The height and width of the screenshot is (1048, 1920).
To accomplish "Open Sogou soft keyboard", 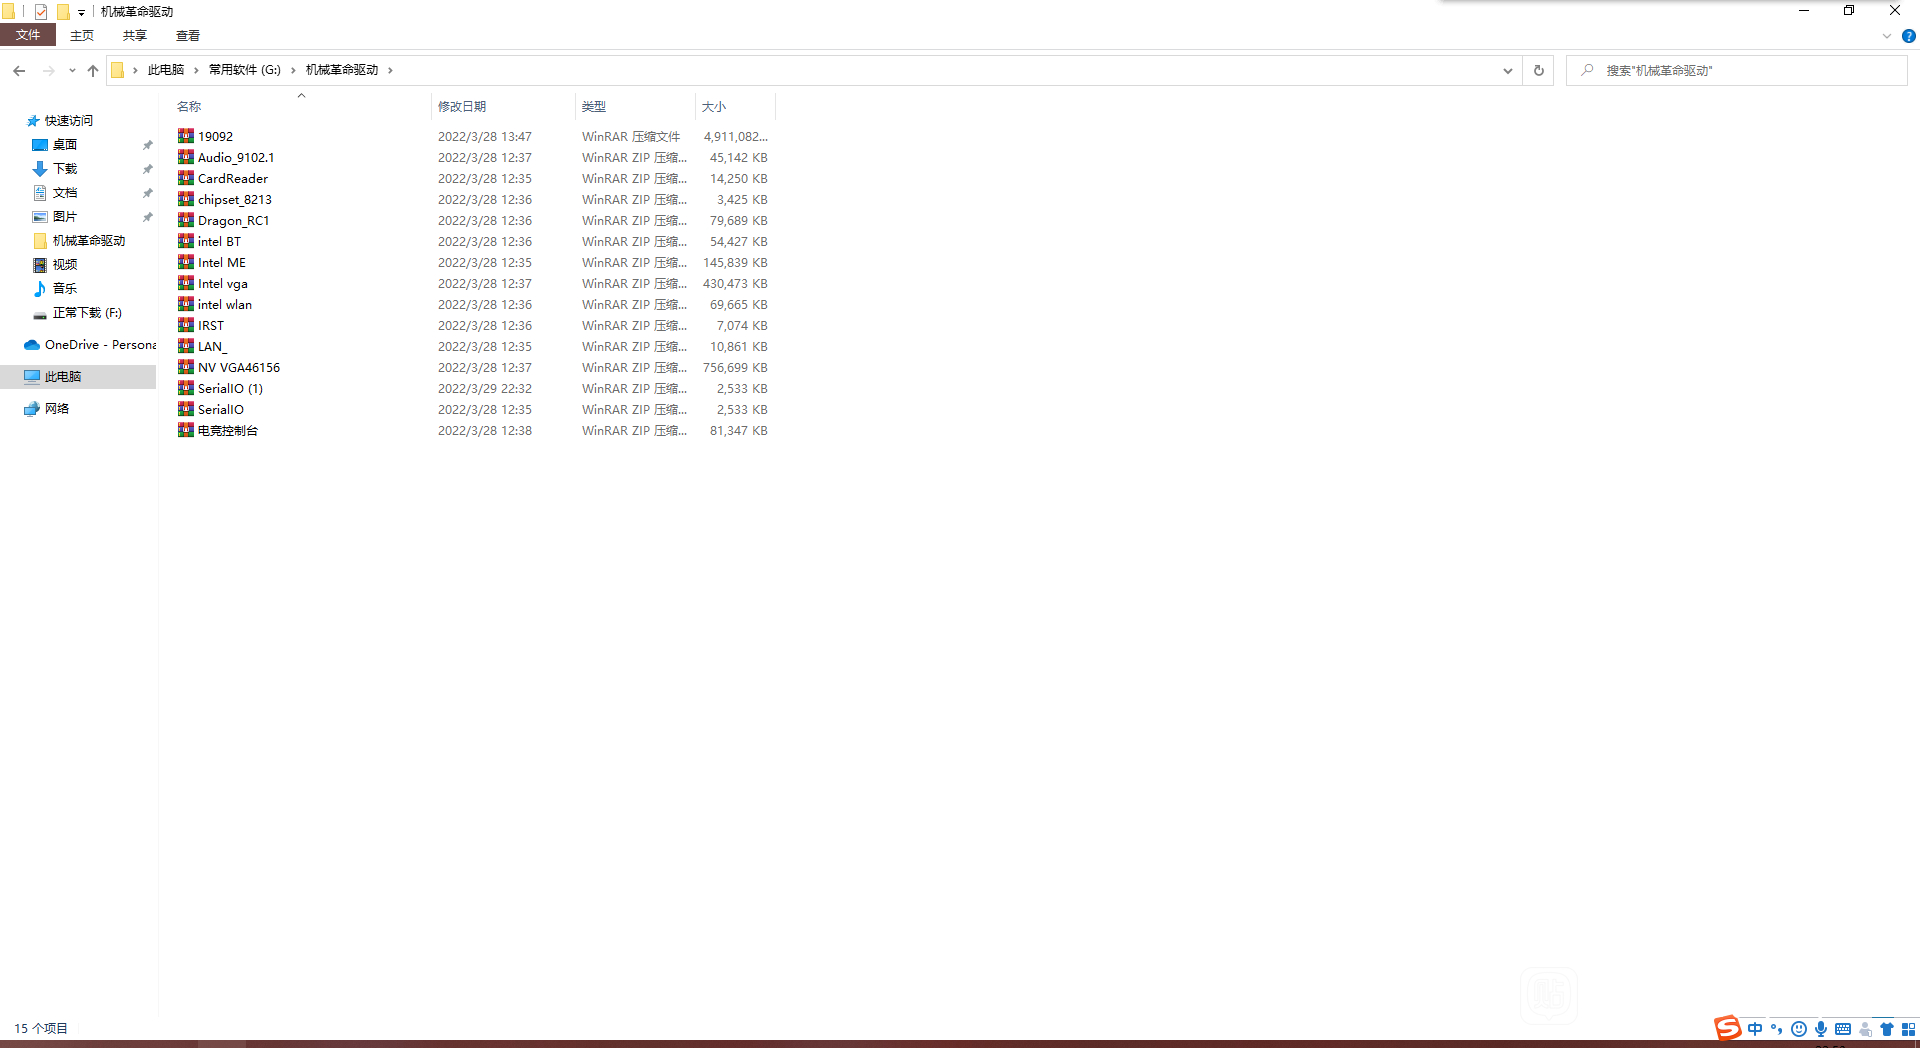I will point(1843,1029).
